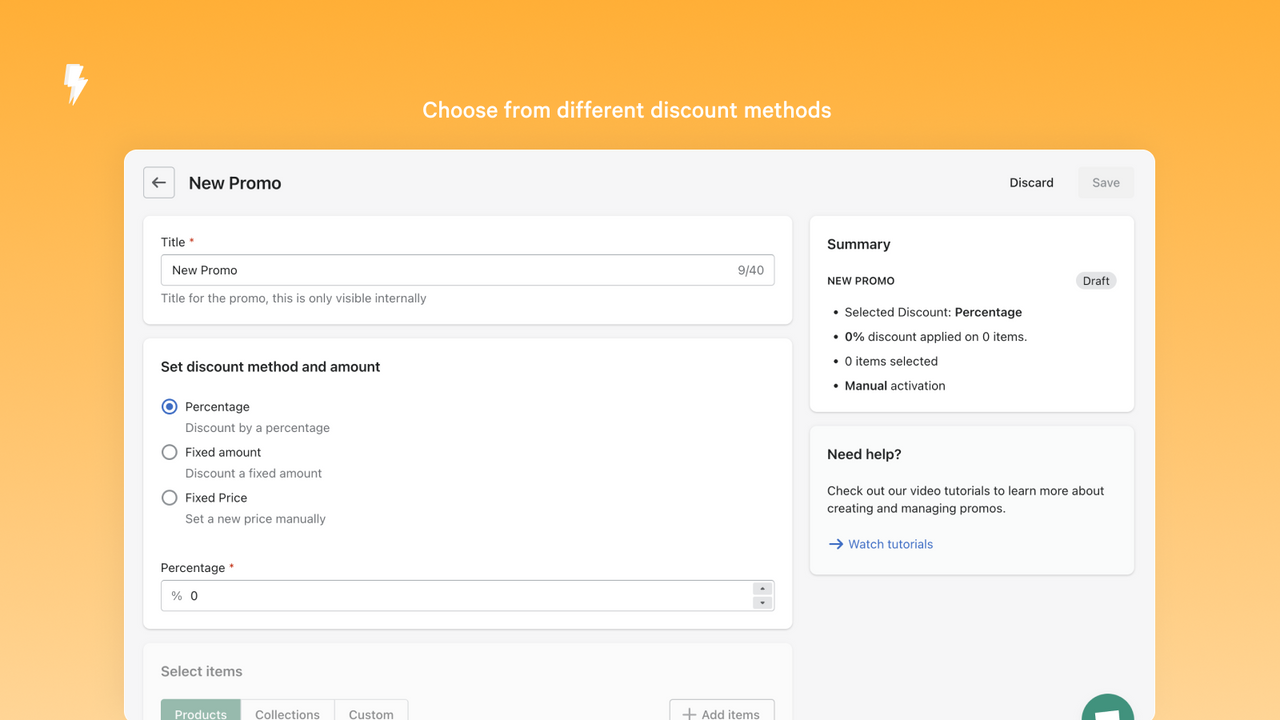Click the arrow beside Watch tutorials

[836, 544]
